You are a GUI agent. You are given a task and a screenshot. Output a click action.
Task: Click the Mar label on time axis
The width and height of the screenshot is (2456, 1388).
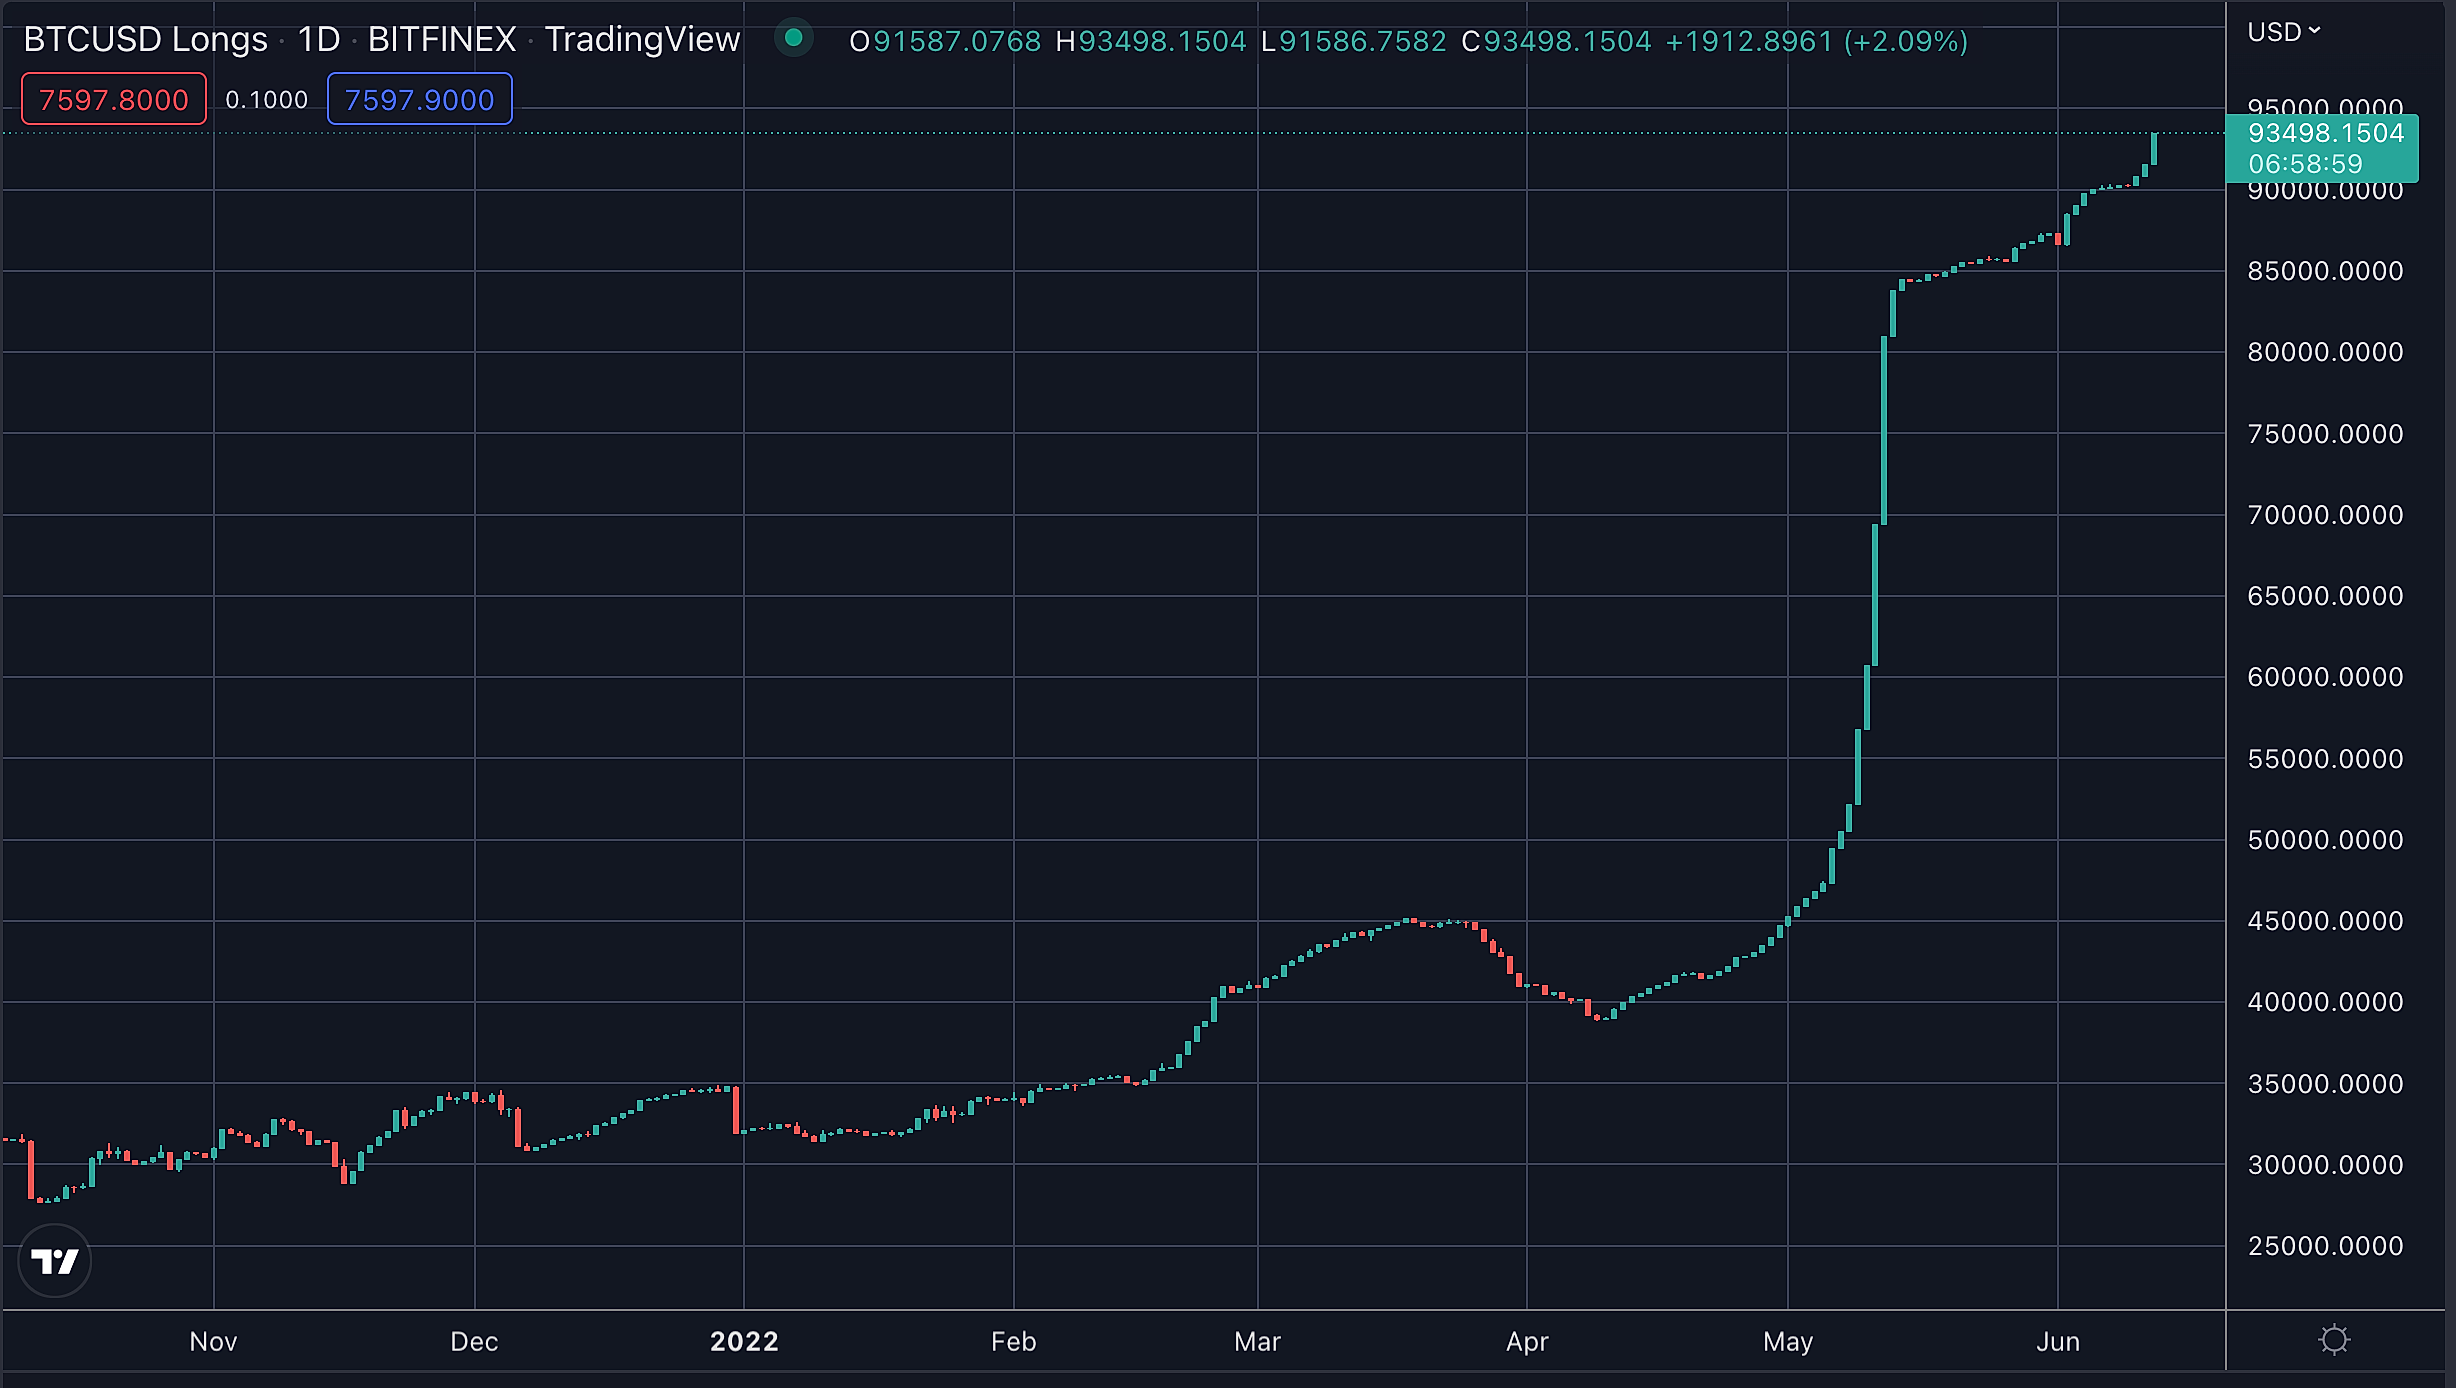[x=1257, y=1341]
